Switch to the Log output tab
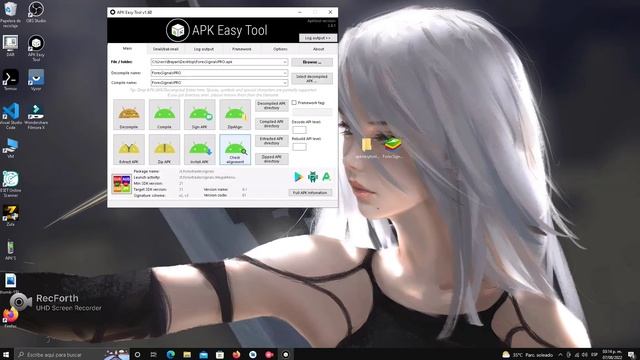Screen dimensions: 640x360 [x=204, y=49]
